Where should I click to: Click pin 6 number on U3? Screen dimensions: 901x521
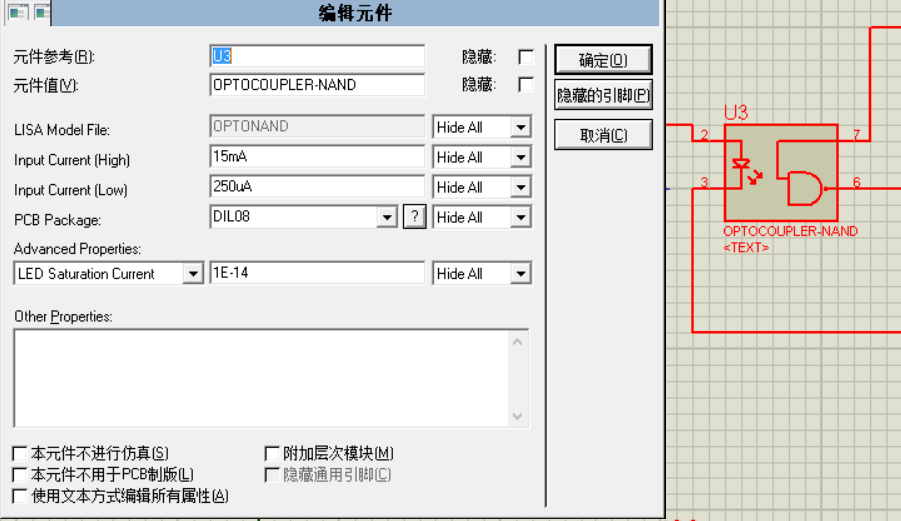coord(856,183)
